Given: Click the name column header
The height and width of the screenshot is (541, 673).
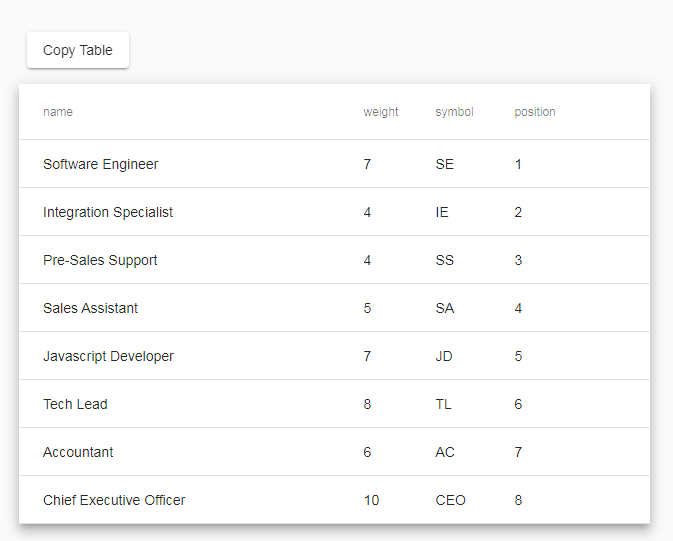Looking at the screenshot, I should [58, 112].
